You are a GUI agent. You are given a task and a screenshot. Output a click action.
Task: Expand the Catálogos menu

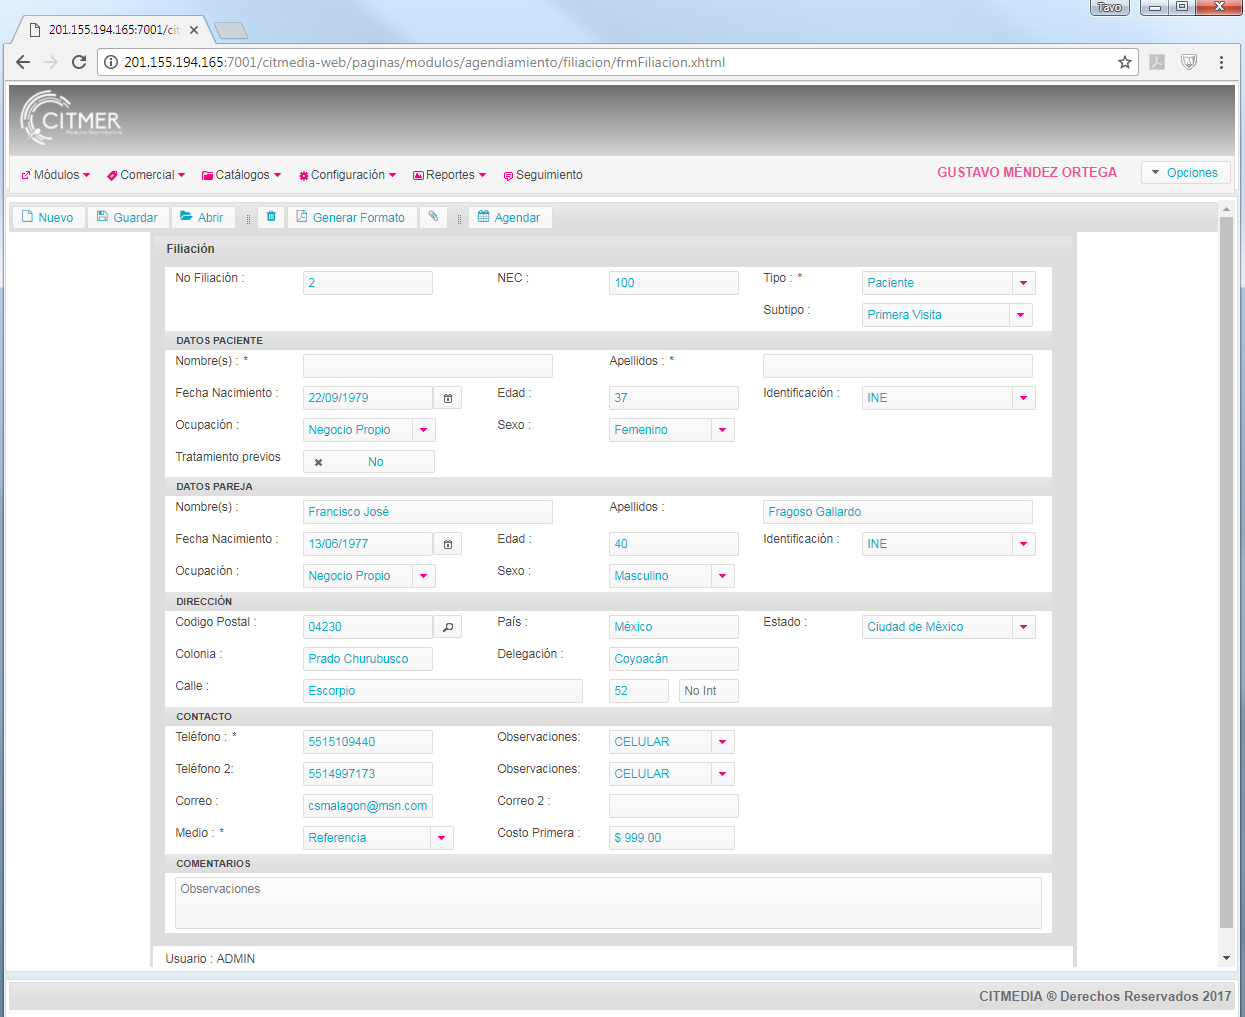pos(242,175)
